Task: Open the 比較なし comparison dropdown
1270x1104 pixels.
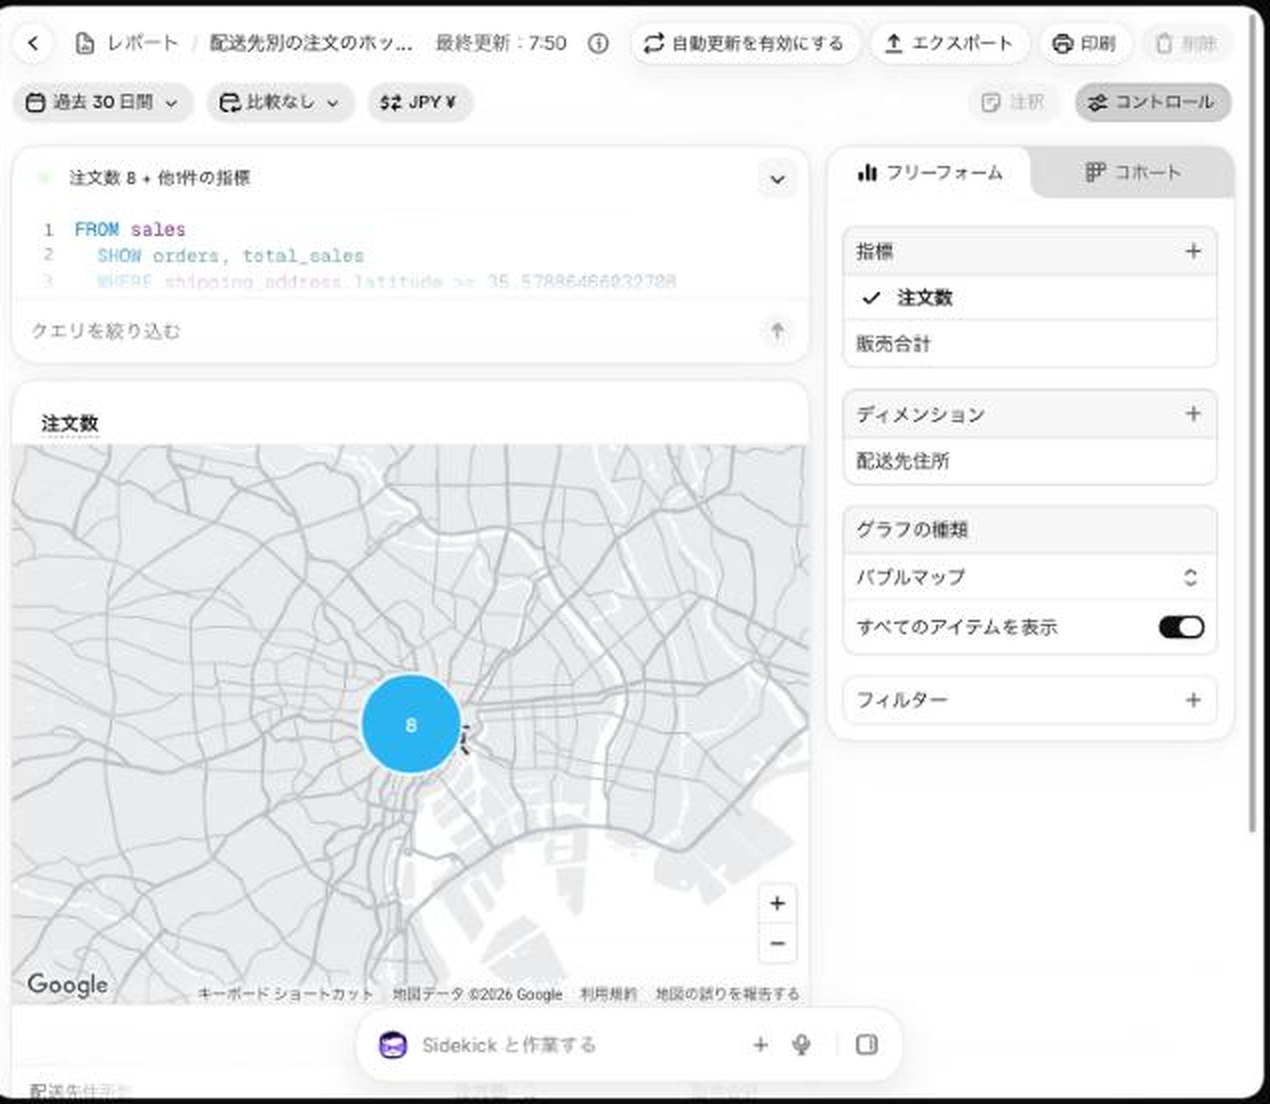Action: [x=280, y=102]
